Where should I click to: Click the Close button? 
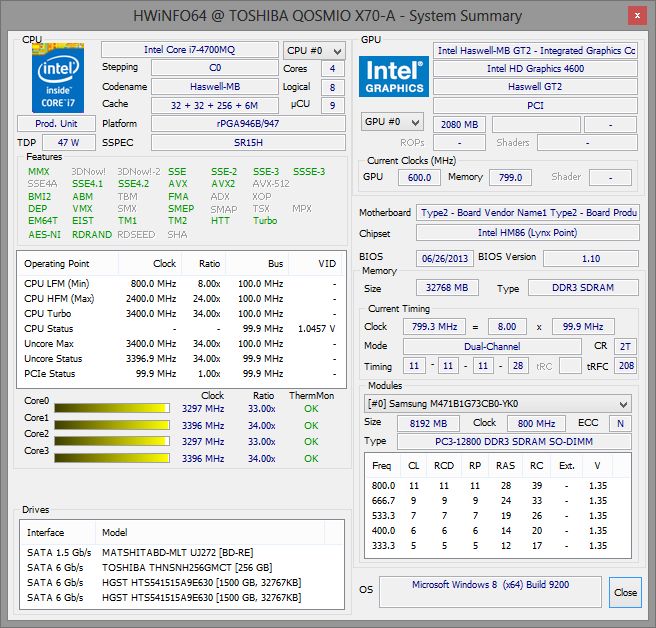click(x=625, y=592)
